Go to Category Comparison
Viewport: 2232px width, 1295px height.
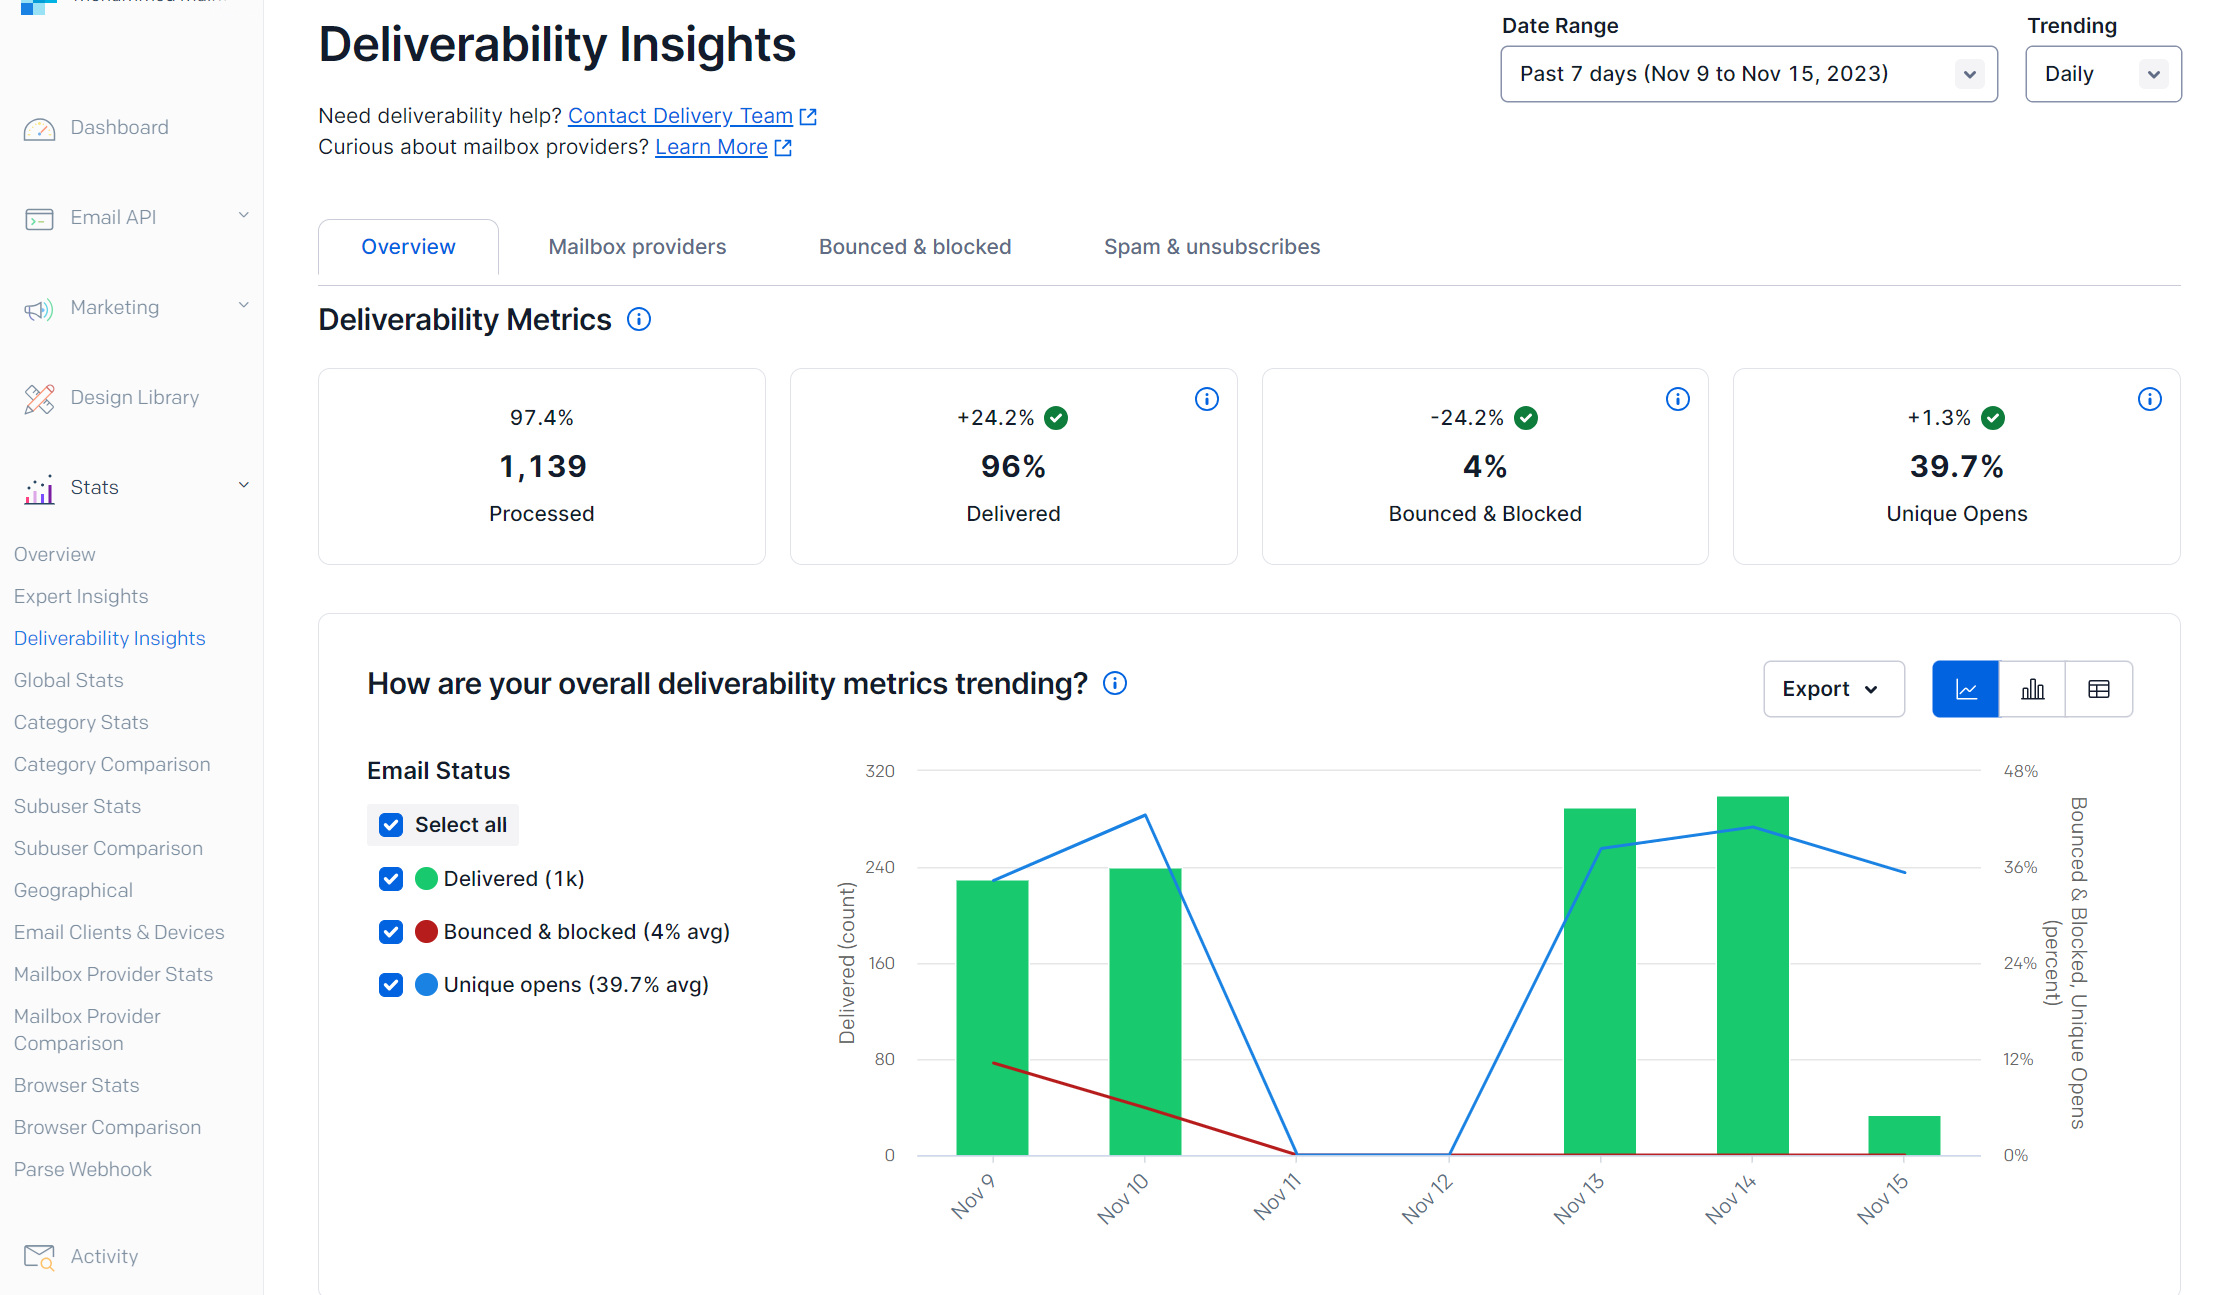(x=112, y=765)
